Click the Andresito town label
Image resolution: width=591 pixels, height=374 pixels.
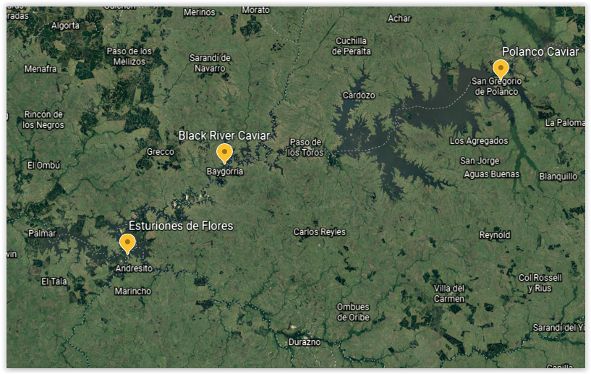[134, 268]
